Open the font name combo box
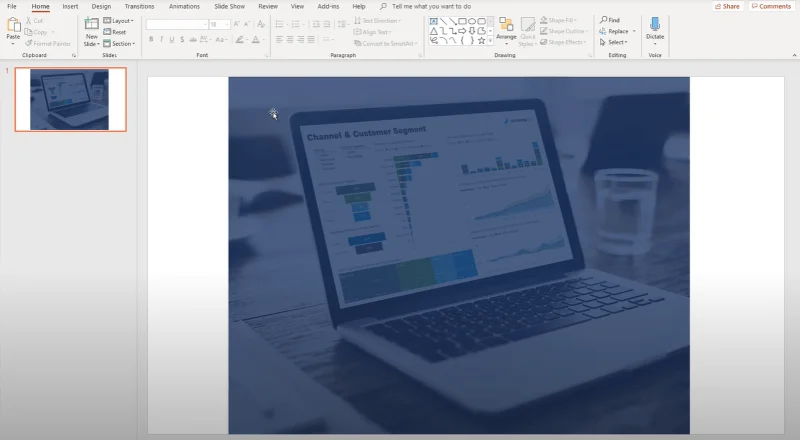Screen dimensions: 800x440 pos(177,25)
